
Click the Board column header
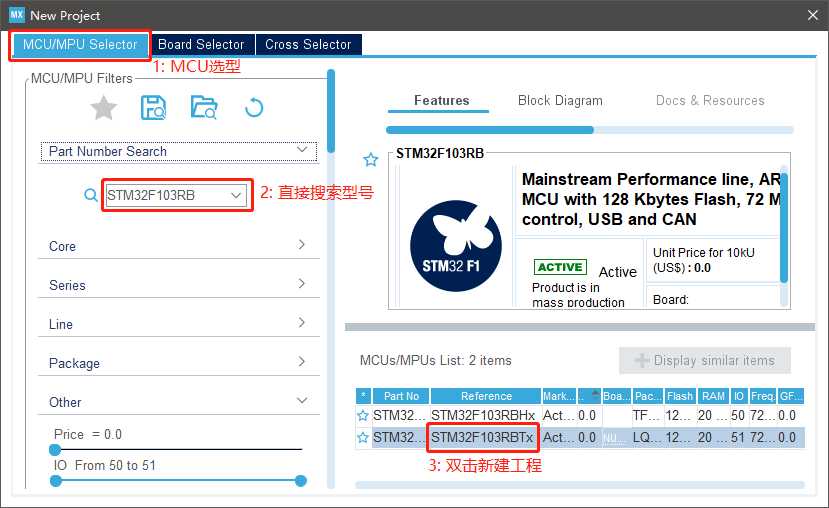tap(616, 396)
